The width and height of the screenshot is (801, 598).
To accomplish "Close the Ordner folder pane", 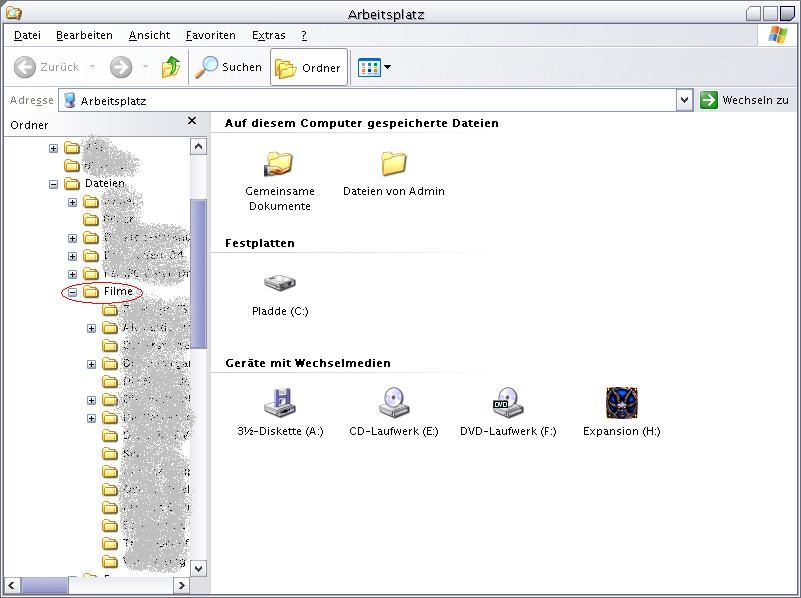I will (x=192, y=121).
